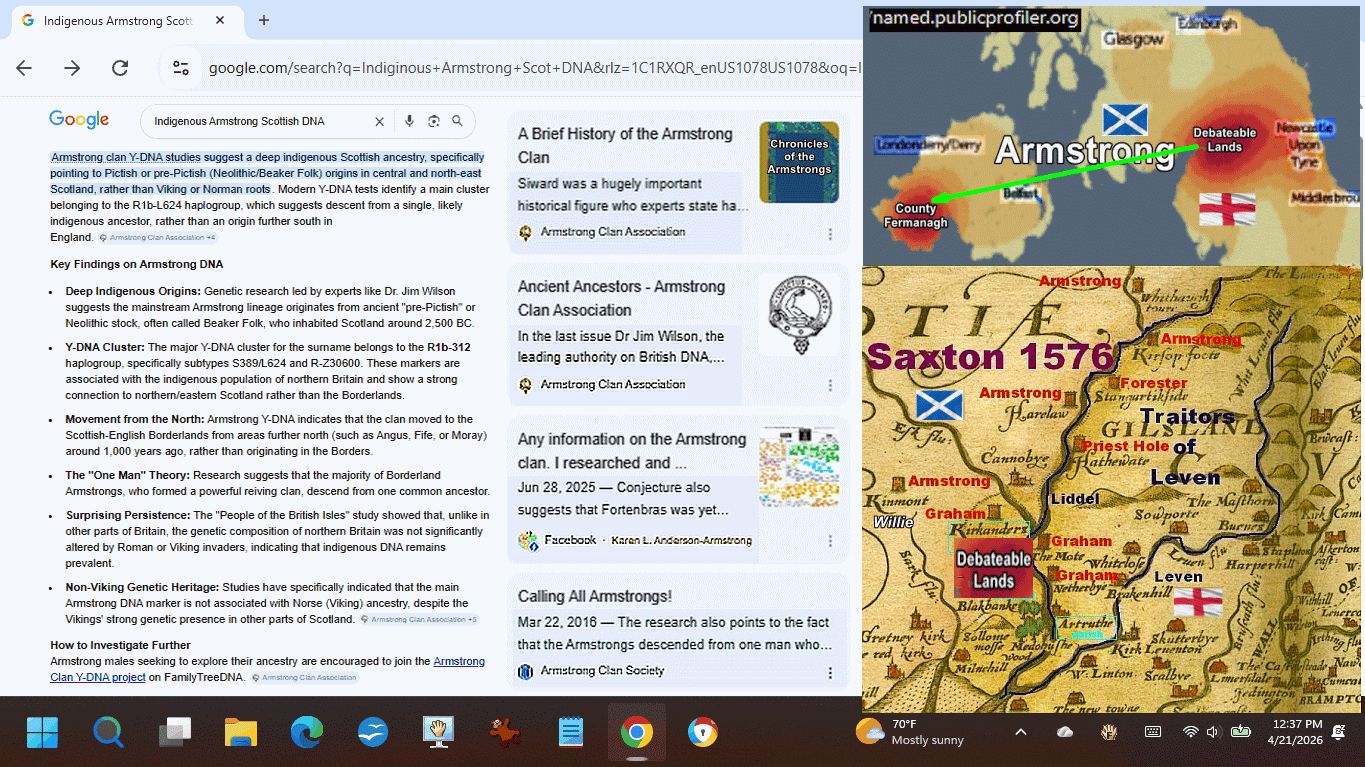Open search by image camera icon

click(x=434, y=121)
